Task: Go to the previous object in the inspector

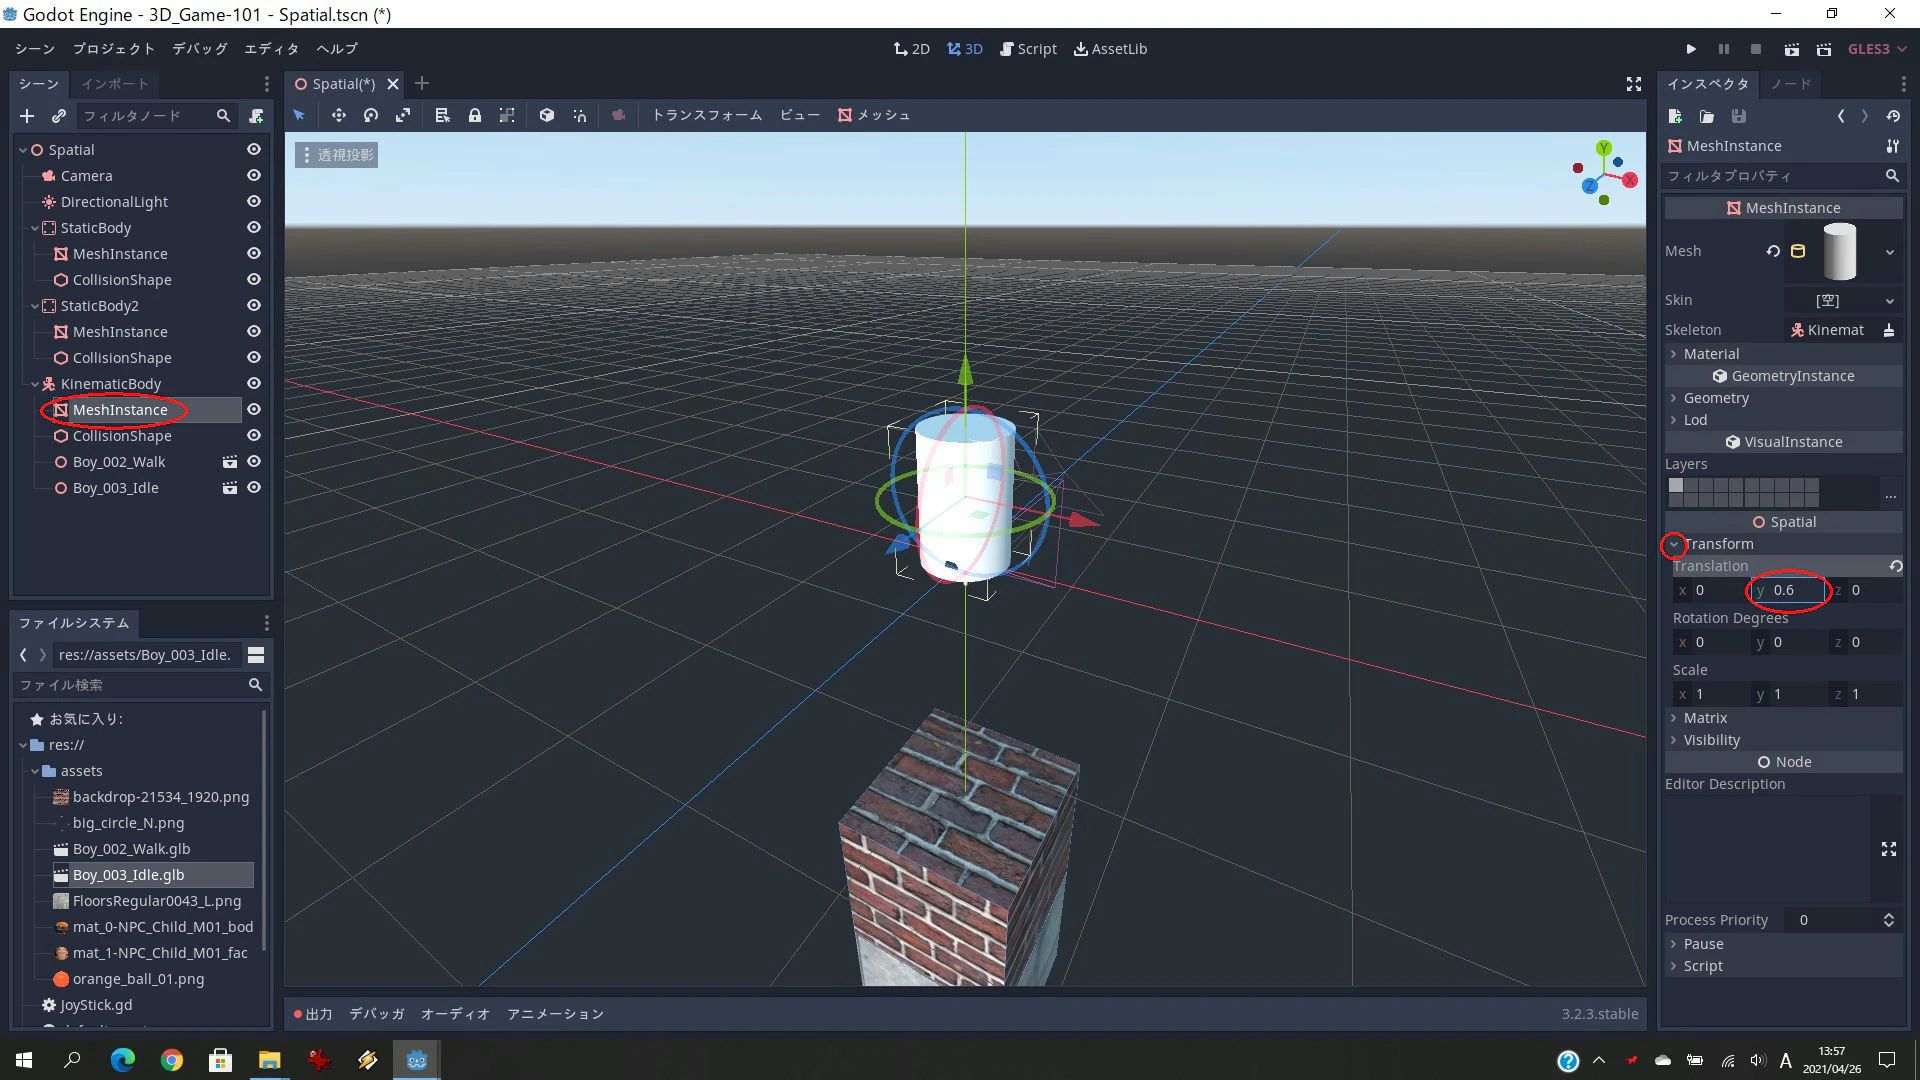Action: [1840, 116]
